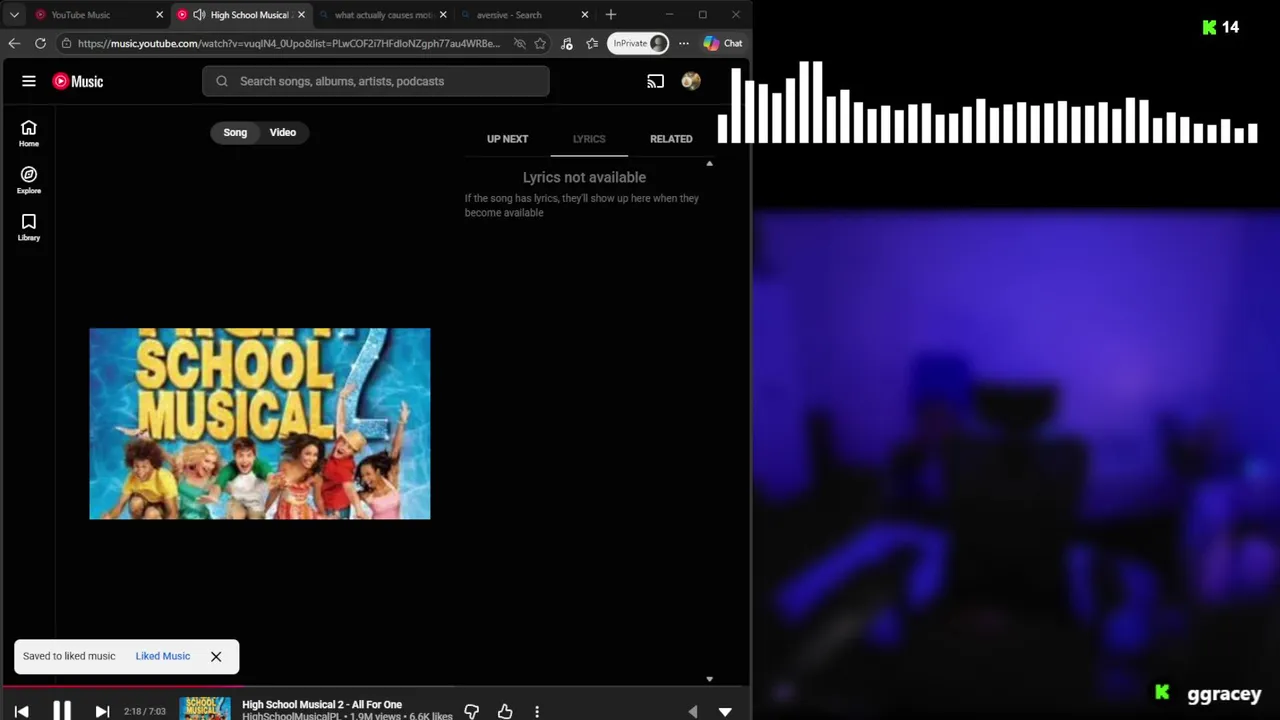Skip to next track
This screenshot has height=720, width=1280.
coord(102,711)
